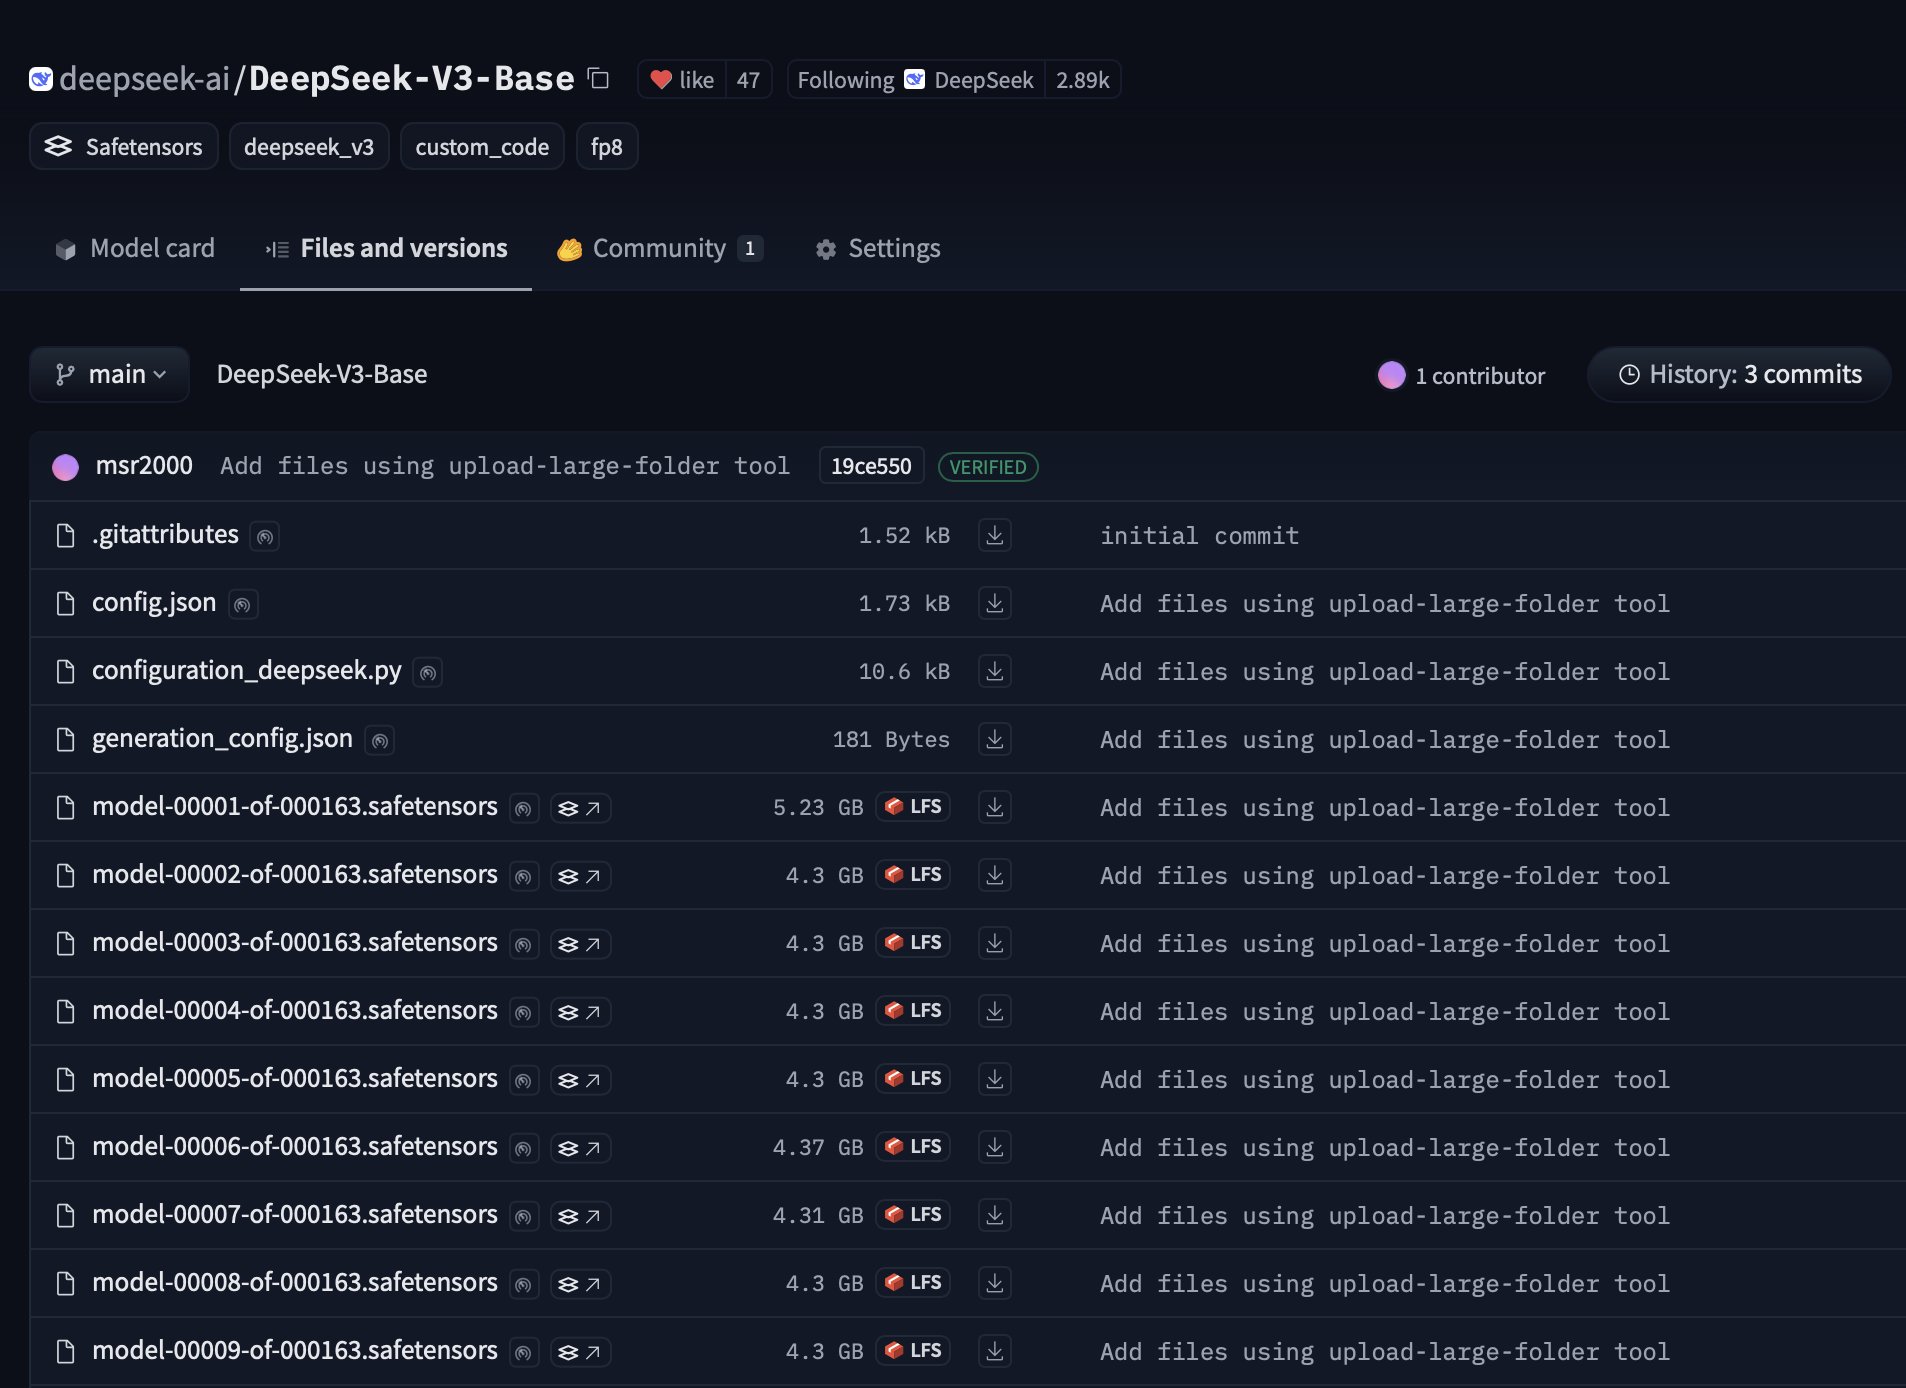Open the Settings tab
This screenshot has height=1388, width=1906.
point(878,248)
